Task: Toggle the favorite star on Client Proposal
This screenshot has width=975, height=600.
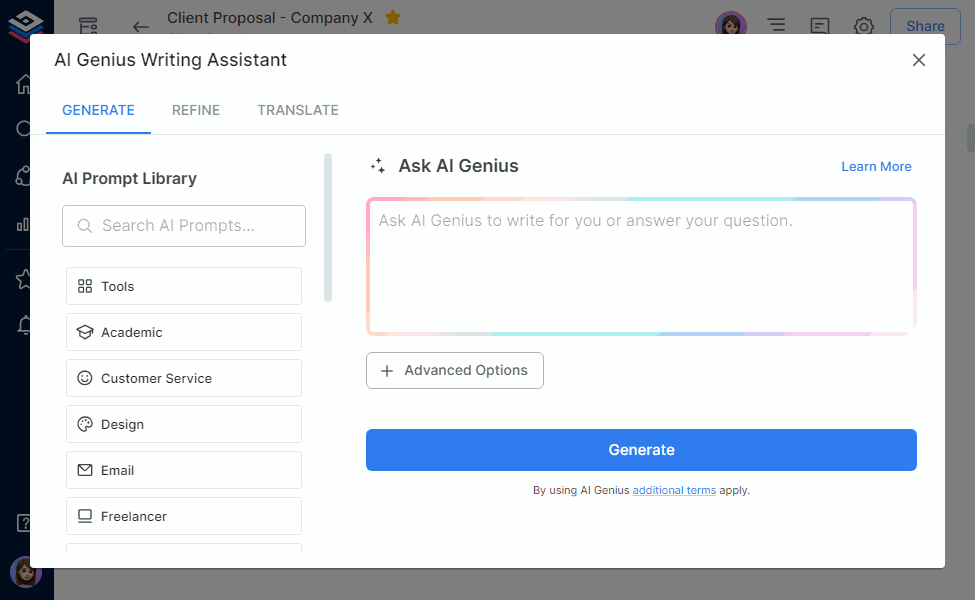Action: pyautogui.click(x=392, y=17)
